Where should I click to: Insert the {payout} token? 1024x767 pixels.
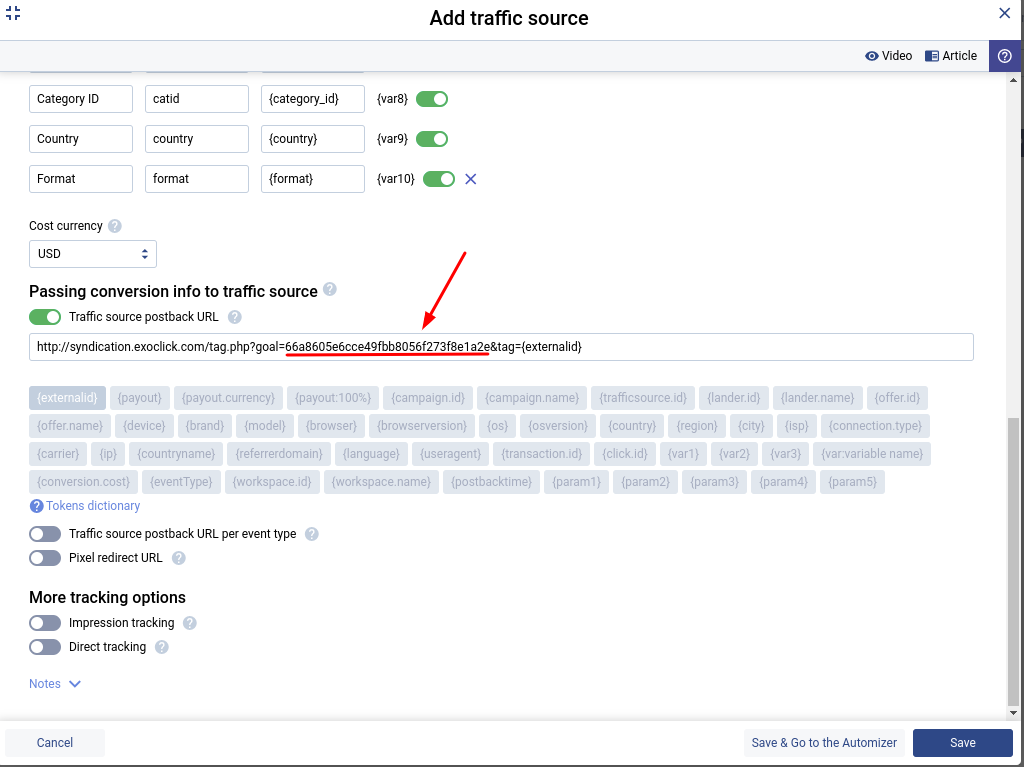139,398
